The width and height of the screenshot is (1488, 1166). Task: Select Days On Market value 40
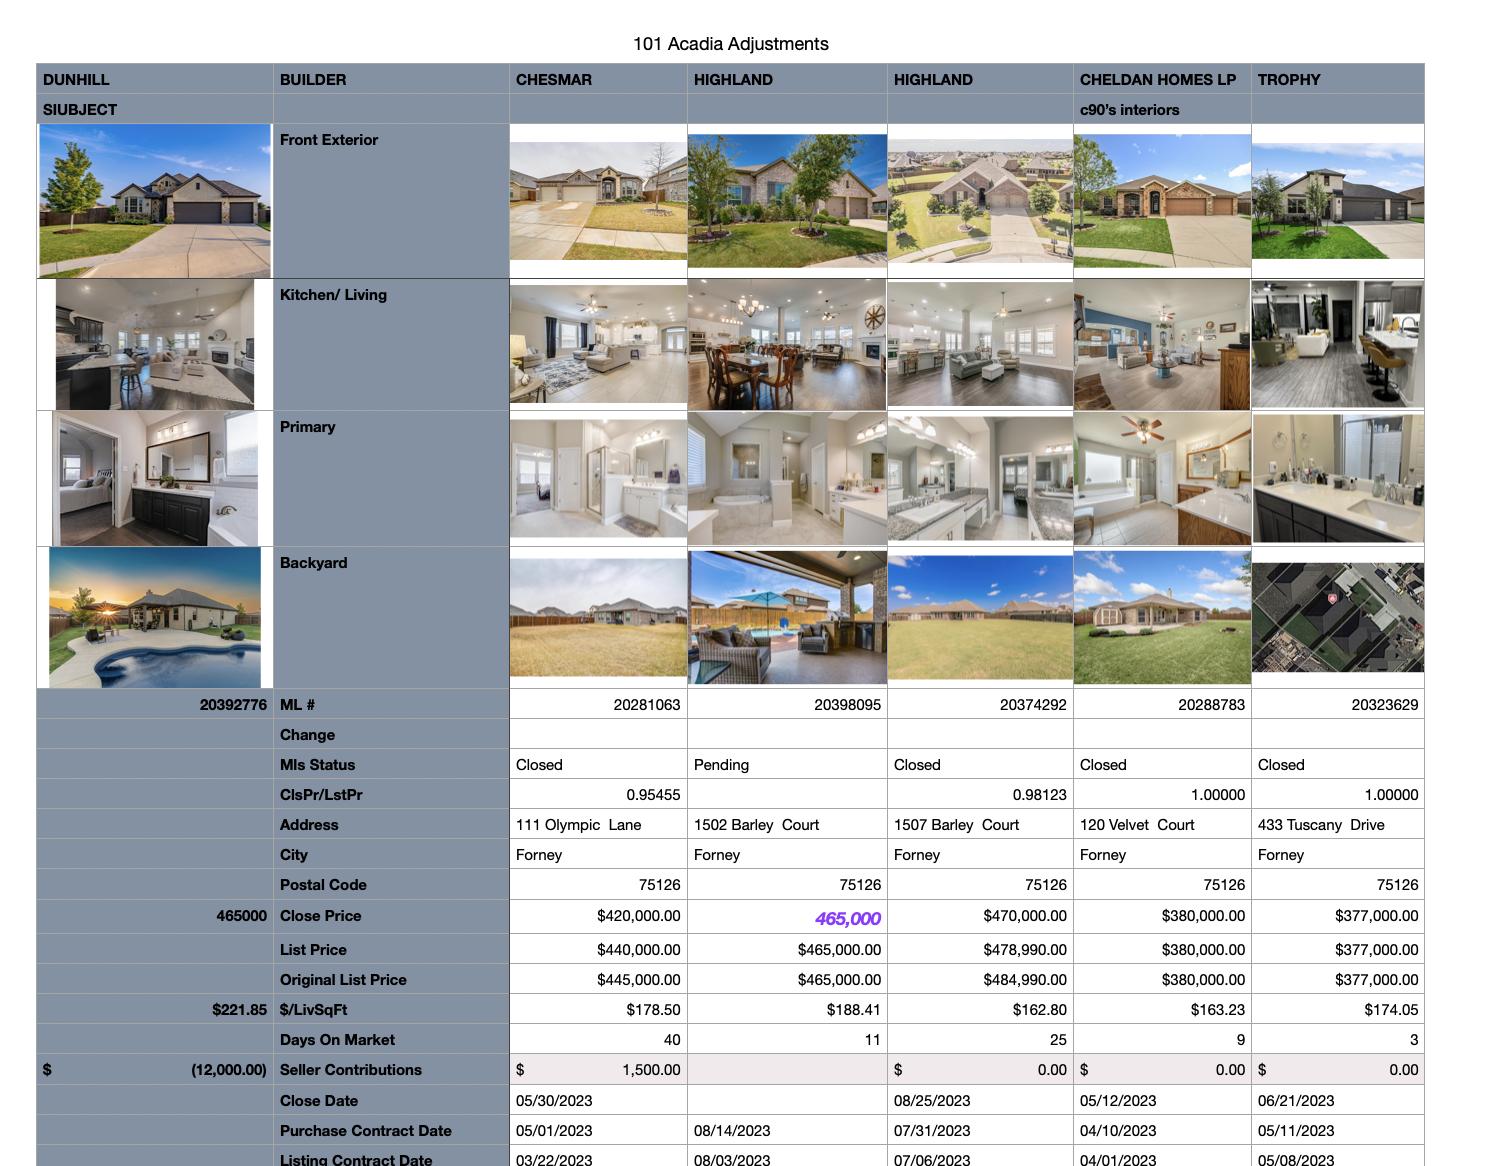click(x=672, y=1040)
